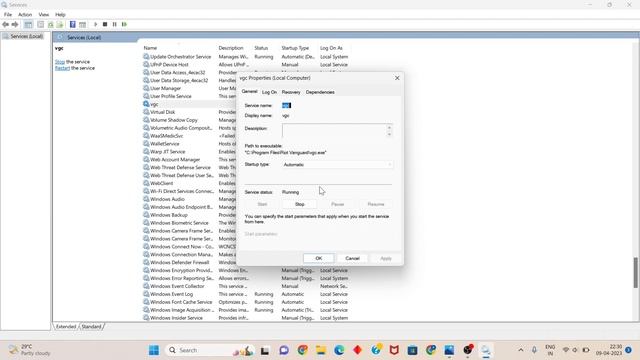Open the View menu
640x360 pixels.
(x=44, y=14)
